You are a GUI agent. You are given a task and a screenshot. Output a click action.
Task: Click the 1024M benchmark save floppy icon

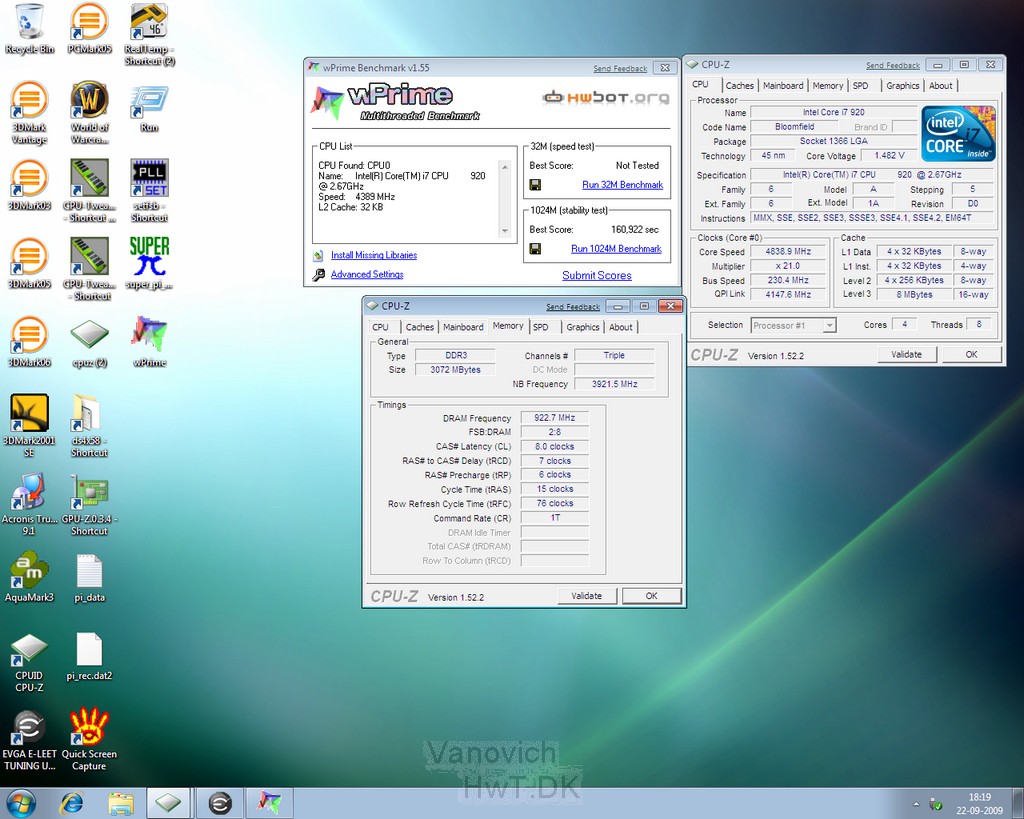coord(535,249)
